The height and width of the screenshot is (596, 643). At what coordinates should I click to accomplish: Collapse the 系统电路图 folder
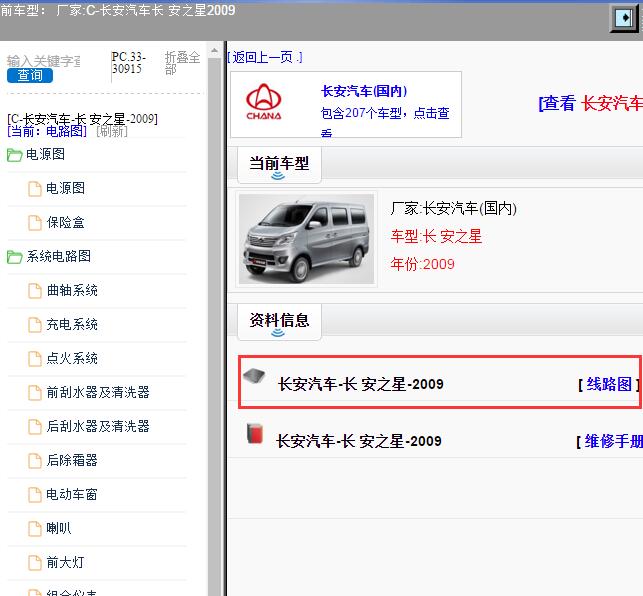coord(59,256)
